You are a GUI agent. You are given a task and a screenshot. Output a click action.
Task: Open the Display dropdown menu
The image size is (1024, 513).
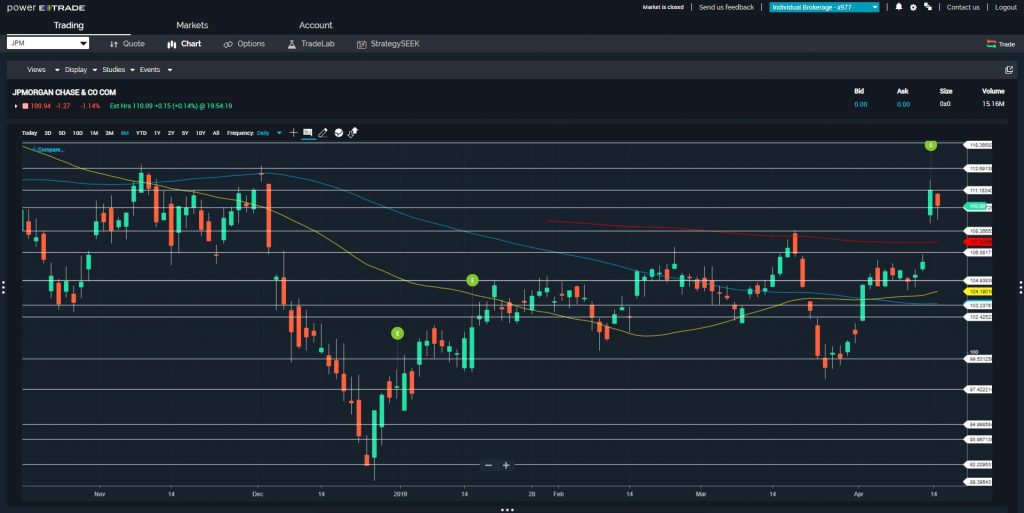81,70
